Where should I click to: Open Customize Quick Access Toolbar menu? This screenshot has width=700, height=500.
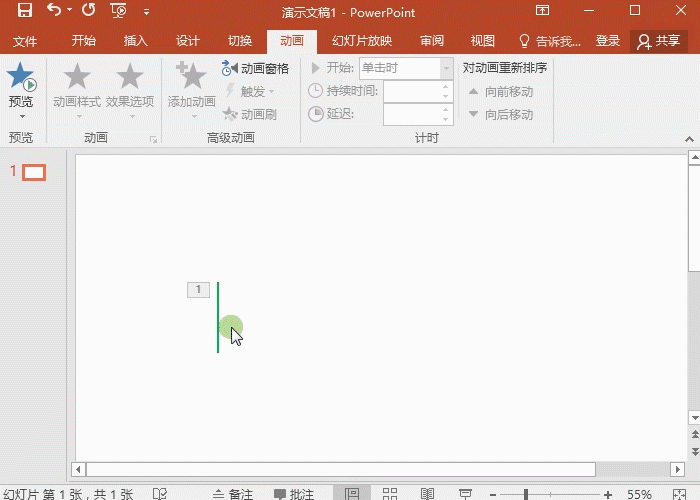tap(146, 12)
